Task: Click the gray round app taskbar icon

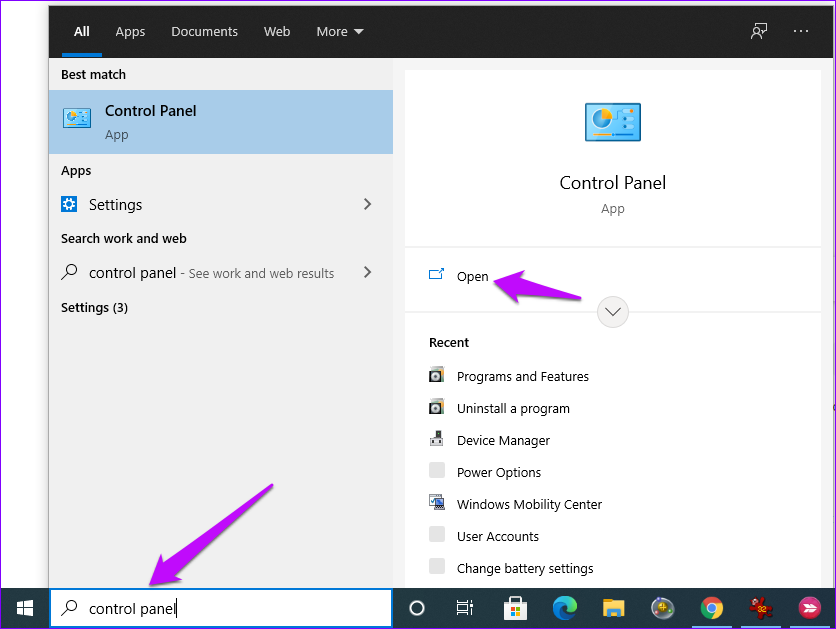Action: click(663, 608)
